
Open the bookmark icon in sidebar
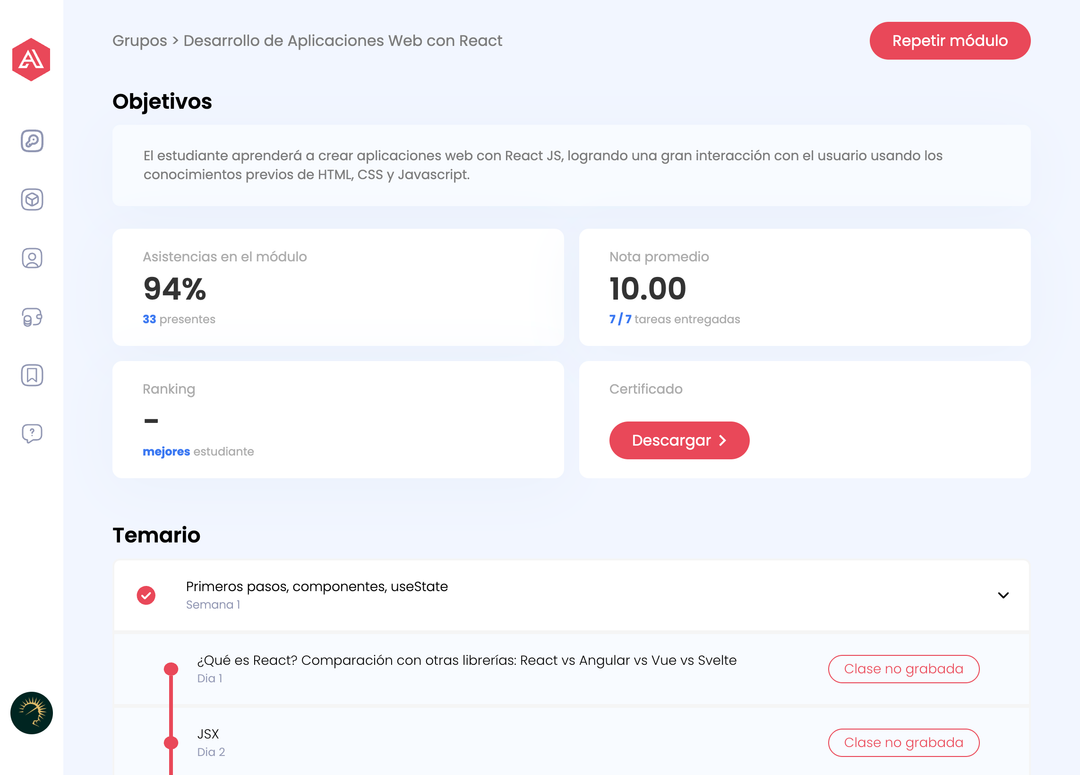click(32, 375)
